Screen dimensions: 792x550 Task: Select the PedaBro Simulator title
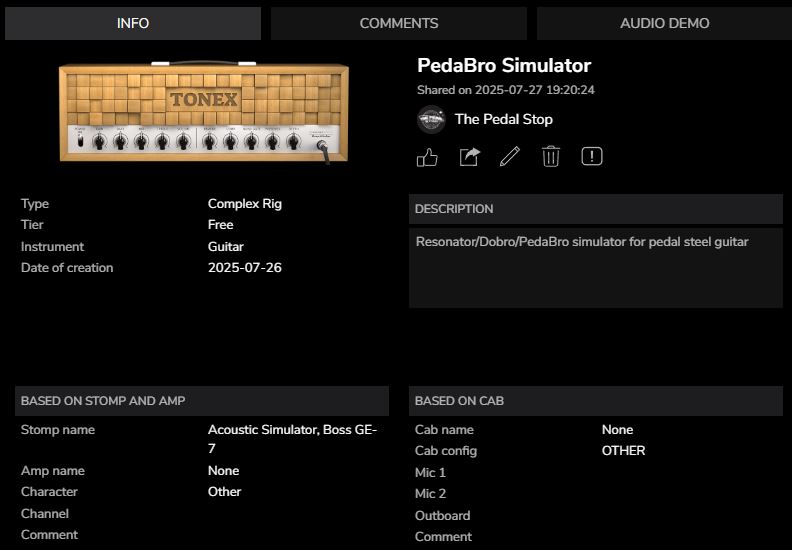click(504, 66)
